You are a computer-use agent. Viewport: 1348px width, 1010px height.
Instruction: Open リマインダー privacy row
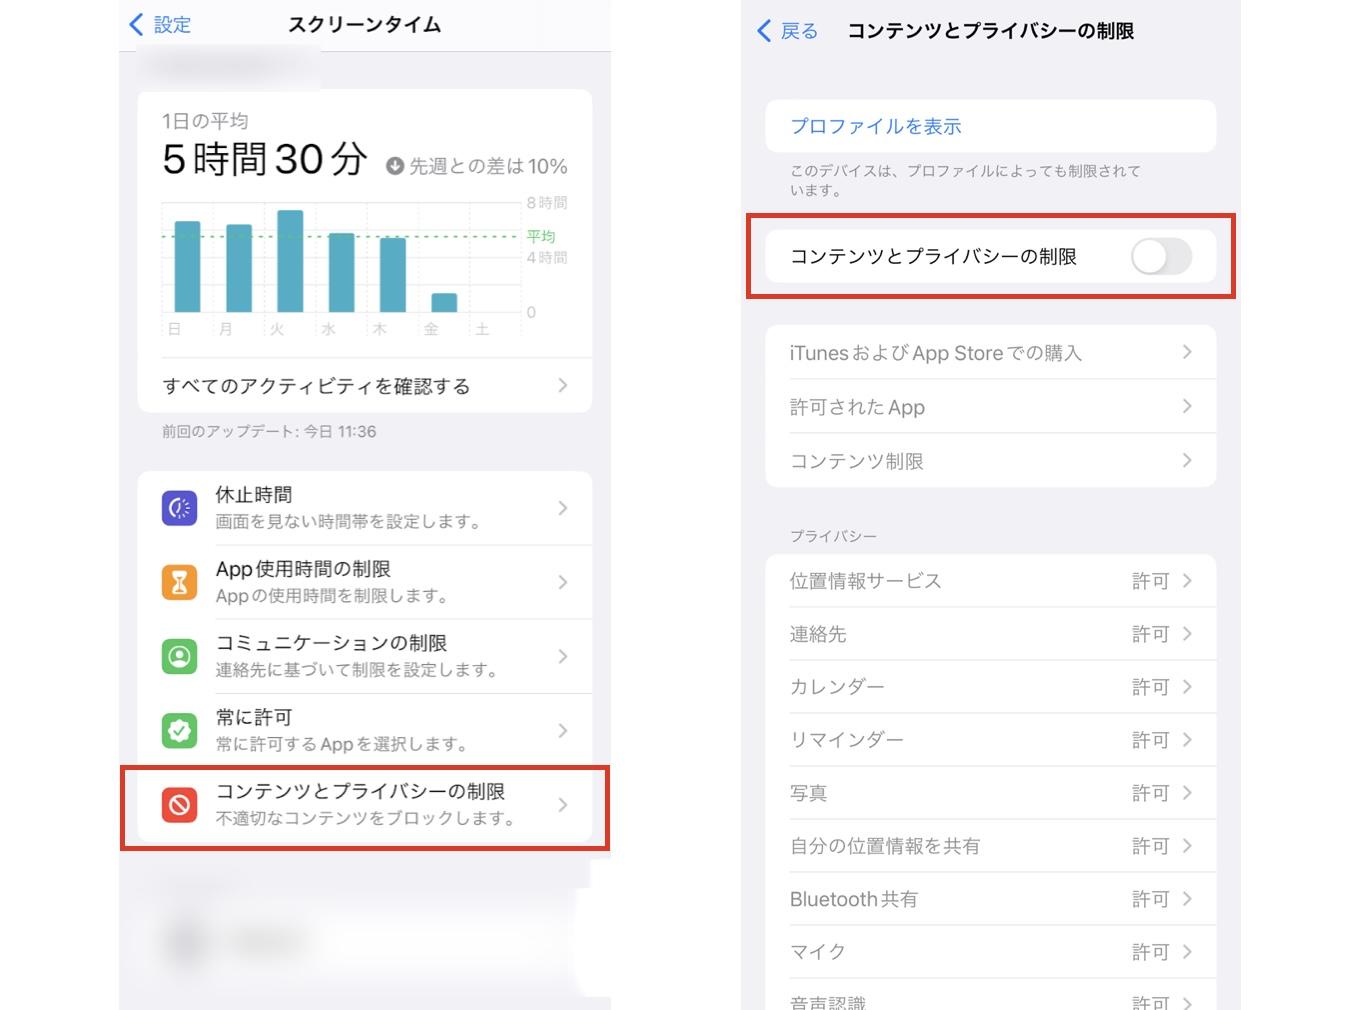(x=991, y=740)
